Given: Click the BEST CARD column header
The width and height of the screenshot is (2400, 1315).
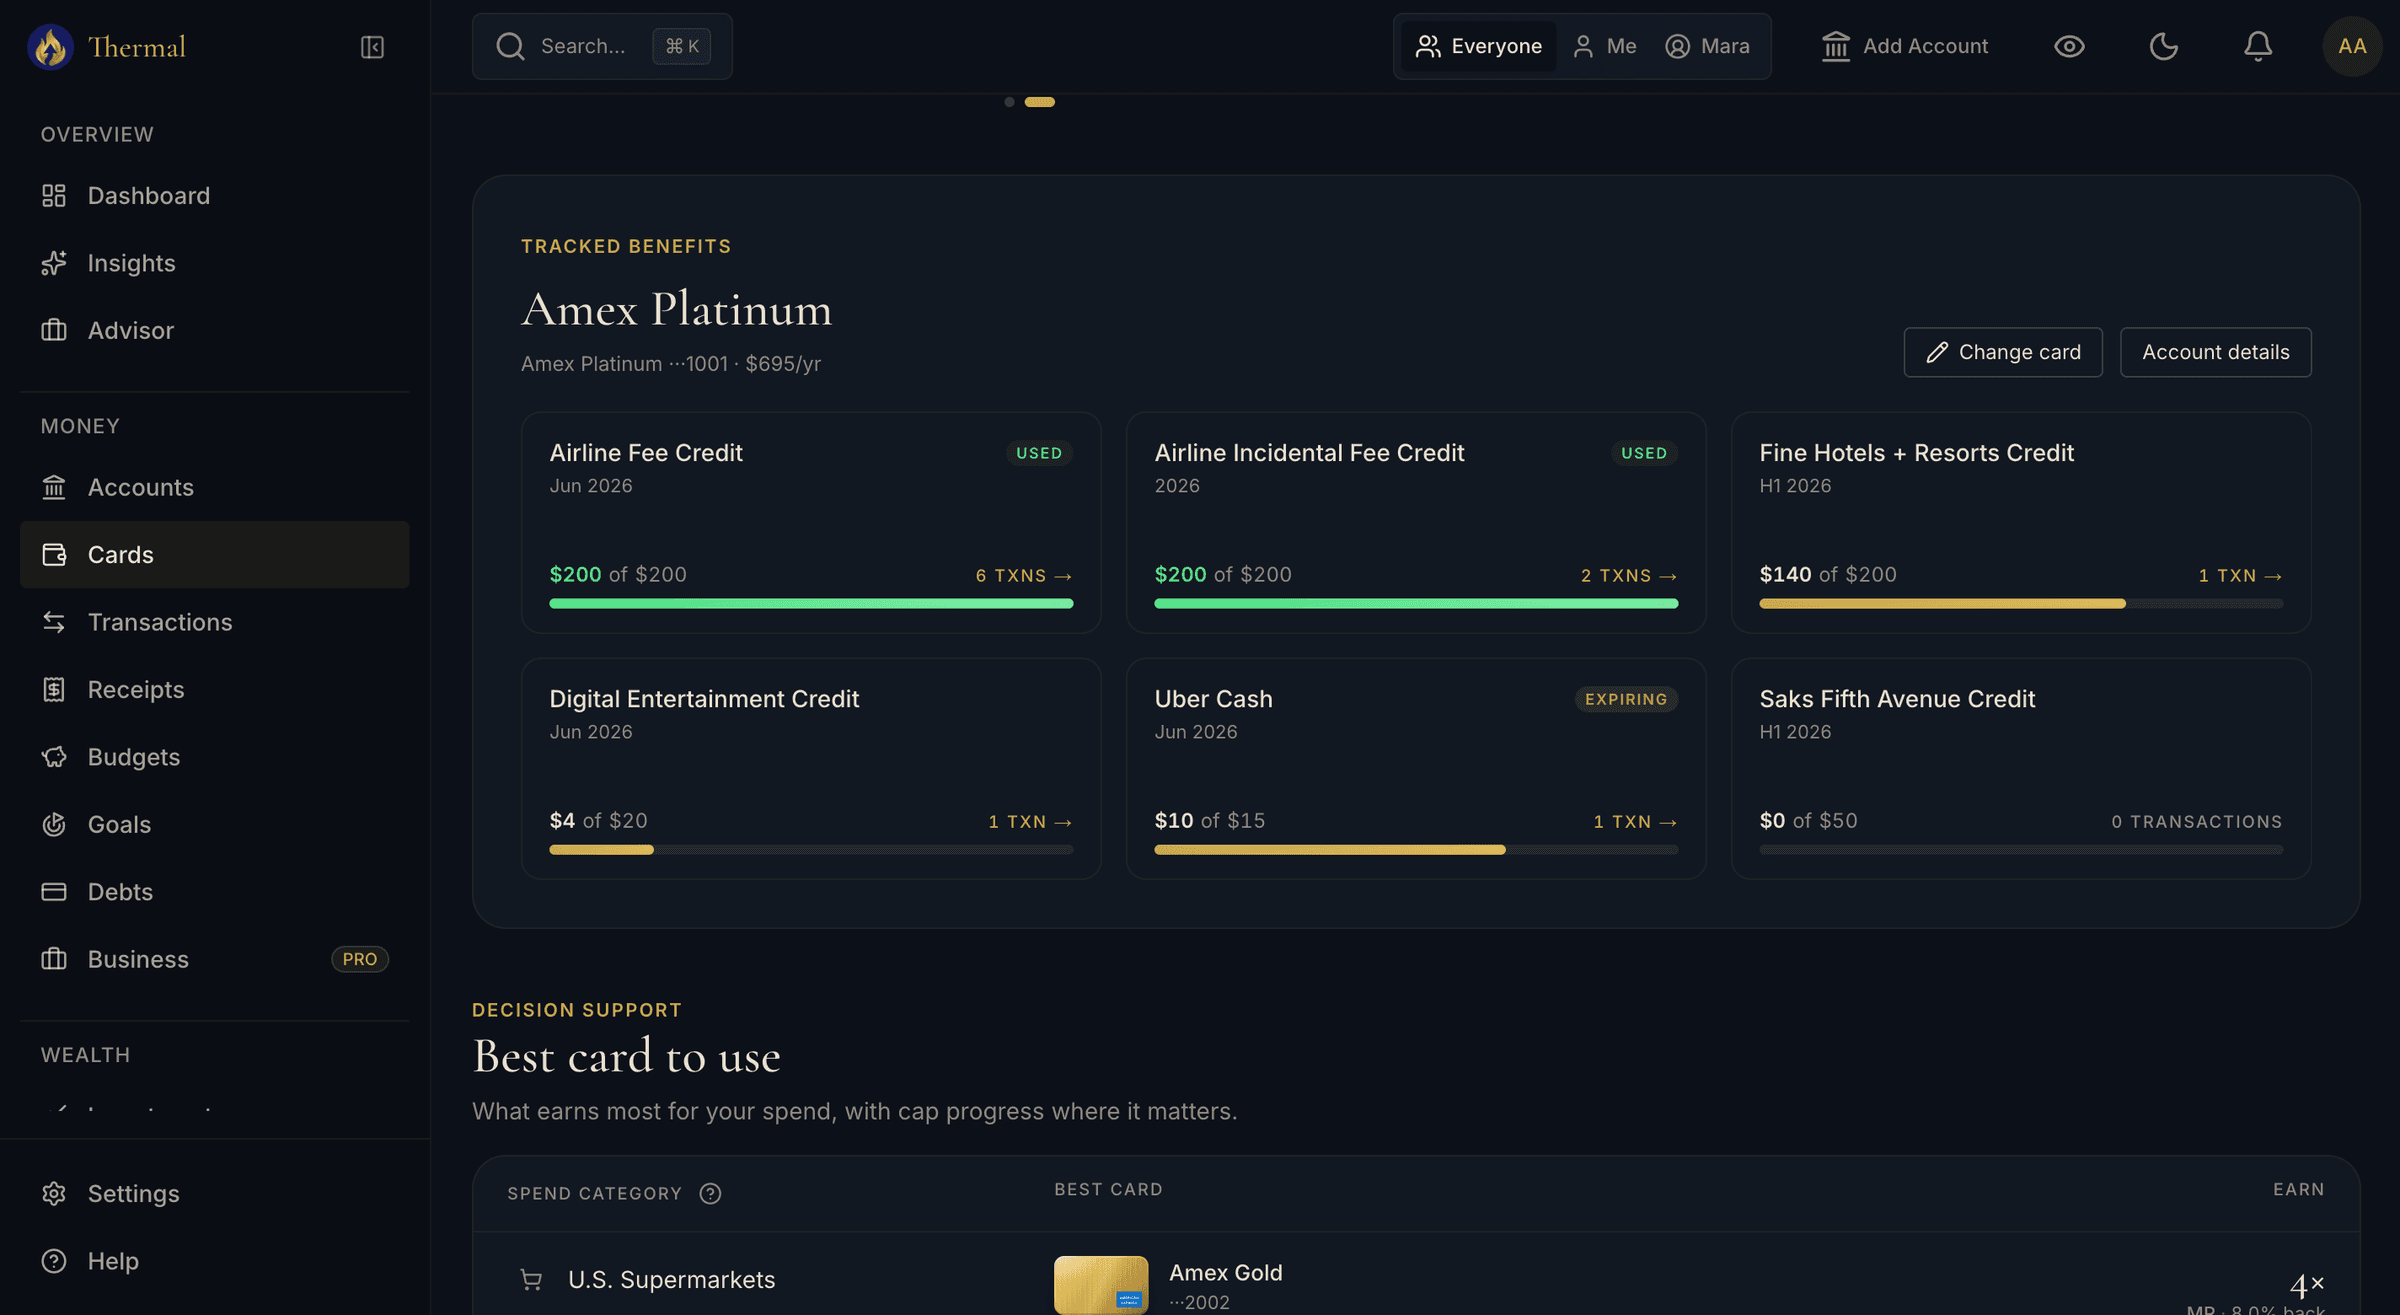Looking at the screenshot, I should coord(1108,1189).
